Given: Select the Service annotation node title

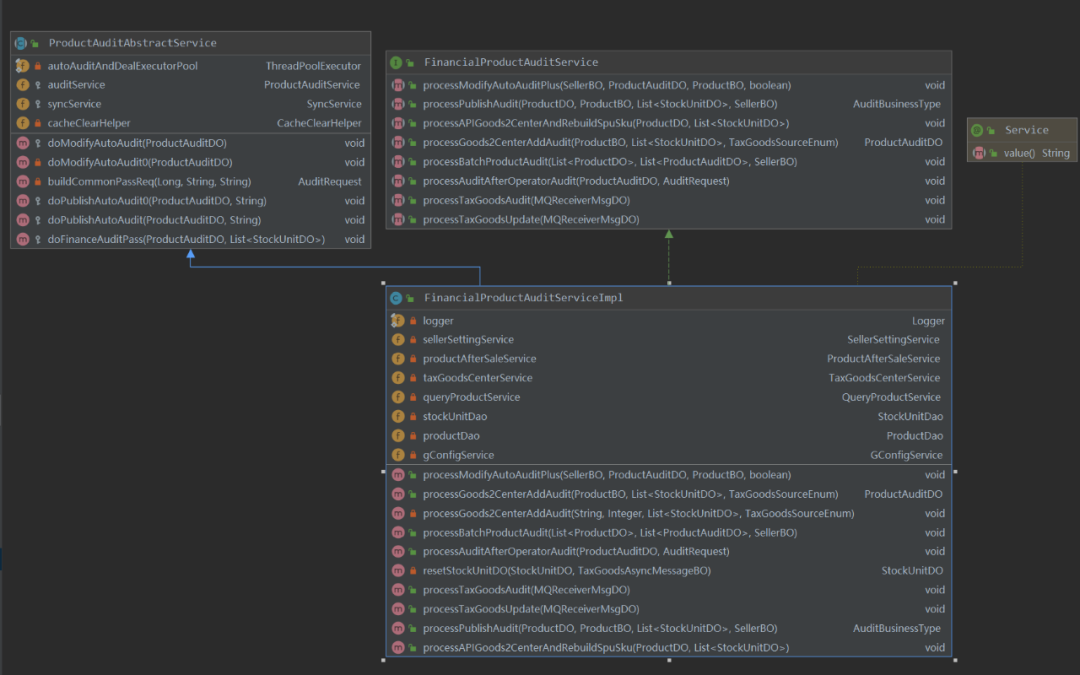Looking at the screenshot, I should coord(1026,130).
